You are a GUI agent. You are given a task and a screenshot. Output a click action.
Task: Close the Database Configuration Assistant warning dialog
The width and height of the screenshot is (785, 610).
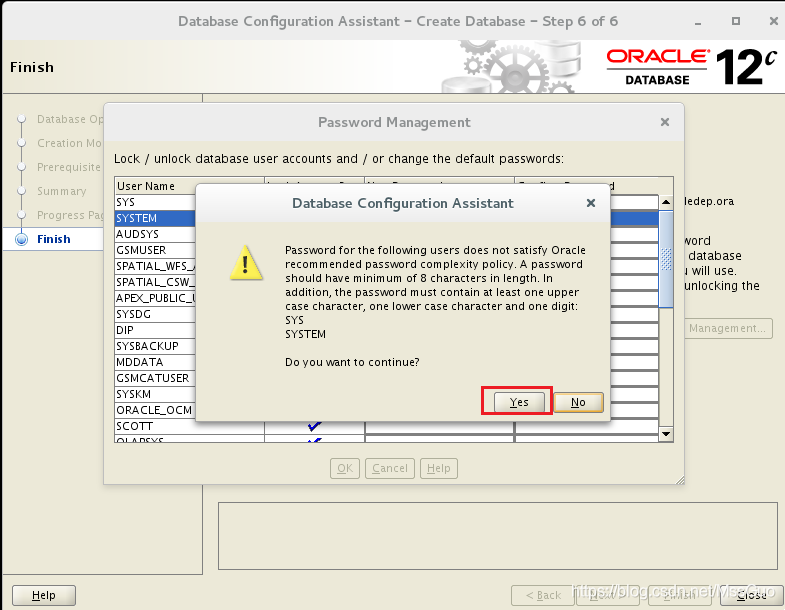click(590, 203)
